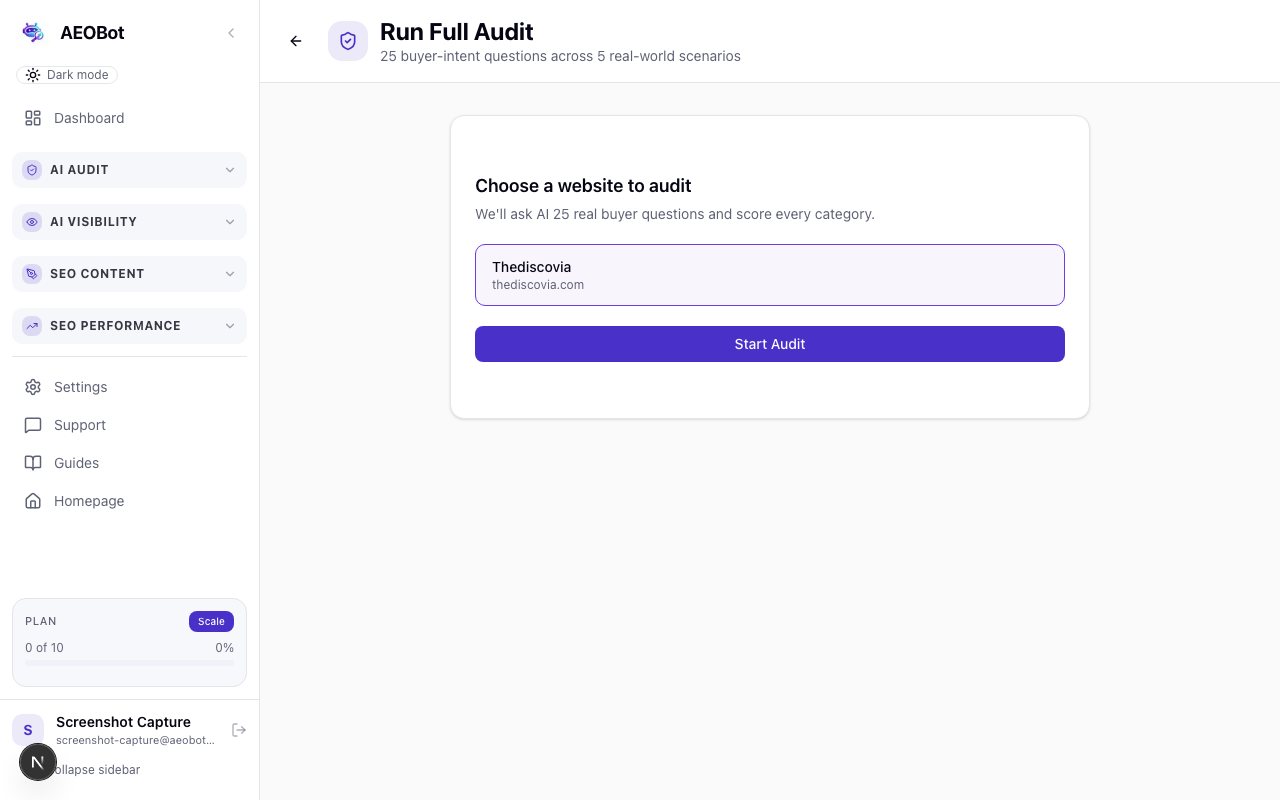The image size is (1280, 800).
Task: Open the Guides menu item
Action: click(x=129, y=463)
